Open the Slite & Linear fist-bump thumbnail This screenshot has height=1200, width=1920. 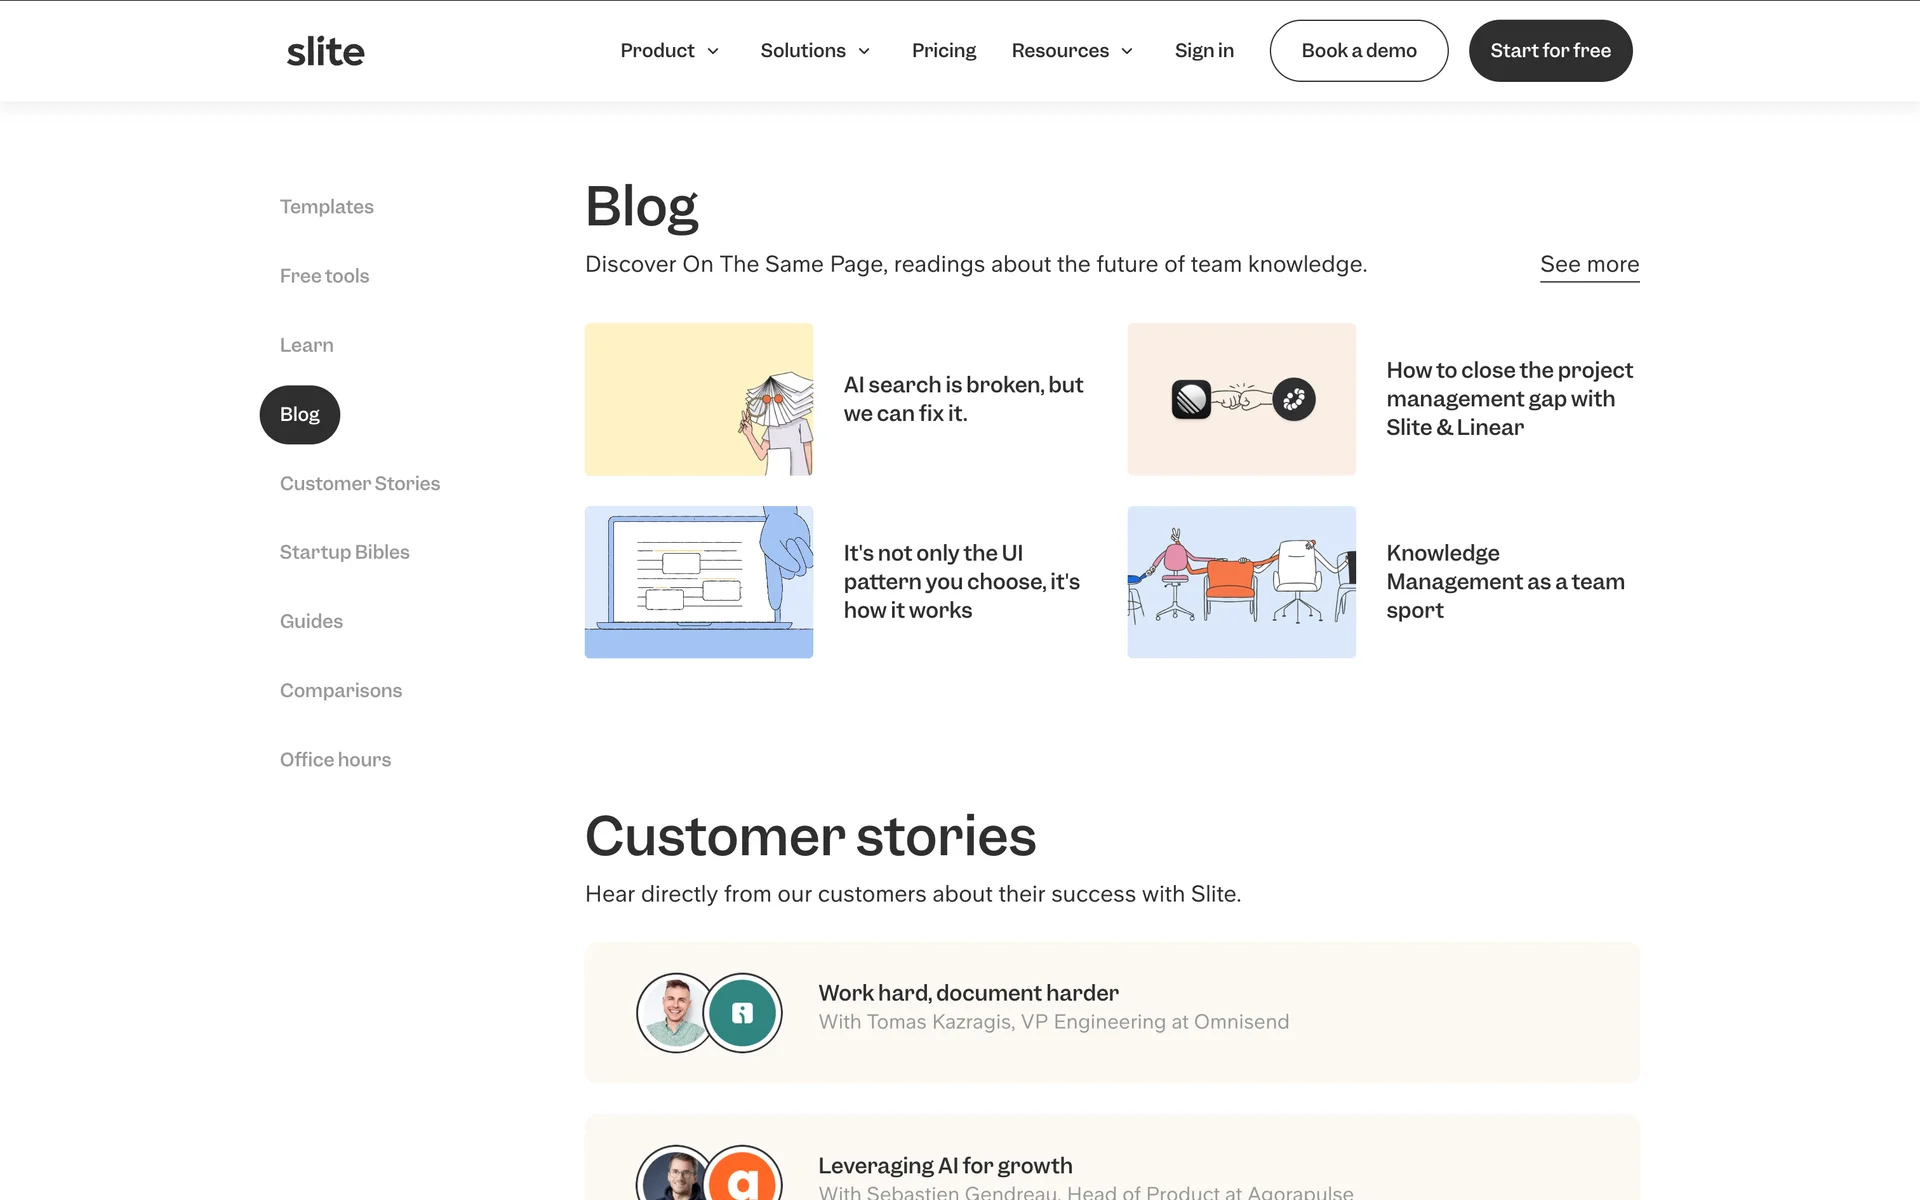(1241, 399)
